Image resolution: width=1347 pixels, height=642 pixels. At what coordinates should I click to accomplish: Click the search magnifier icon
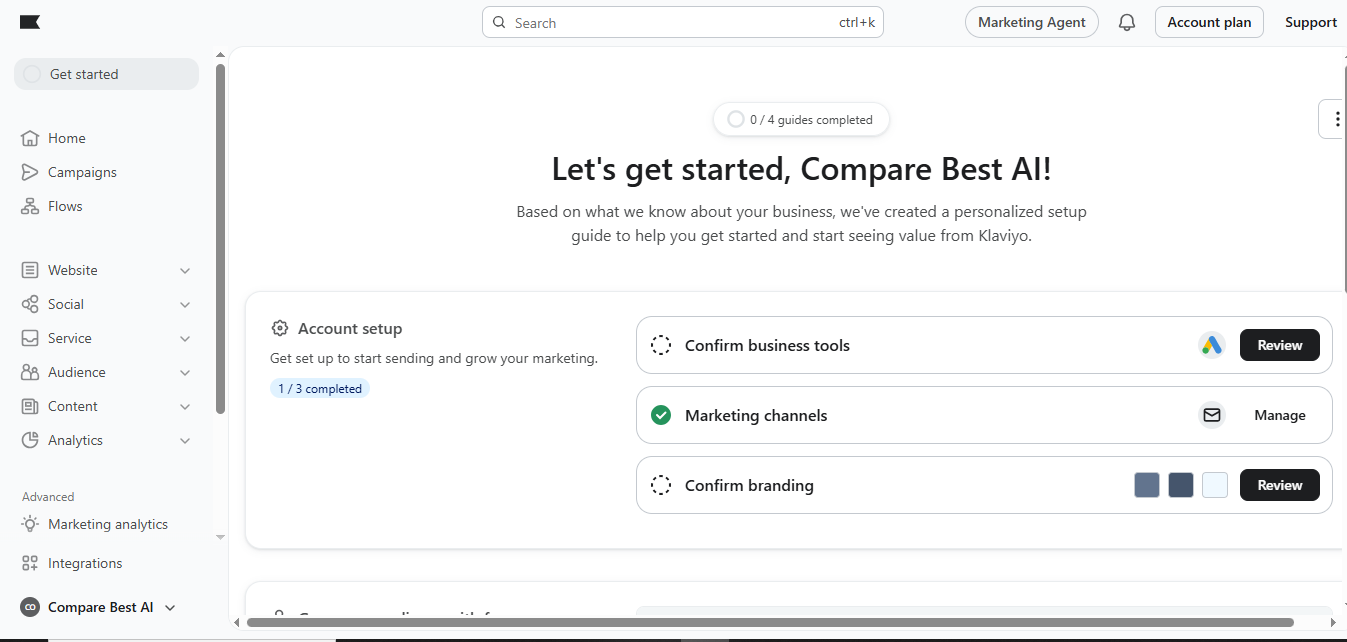(499, 22)
